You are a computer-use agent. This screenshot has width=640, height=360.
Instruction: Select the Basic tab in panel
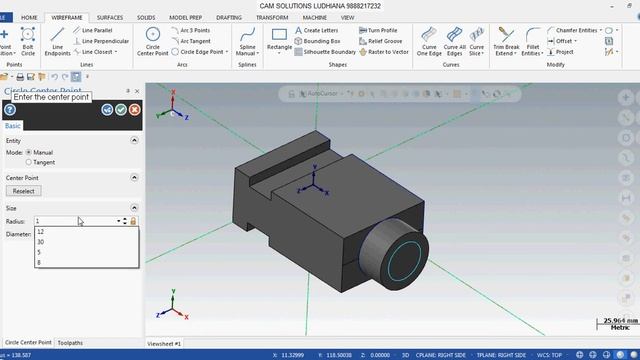[x=12, y=126]
